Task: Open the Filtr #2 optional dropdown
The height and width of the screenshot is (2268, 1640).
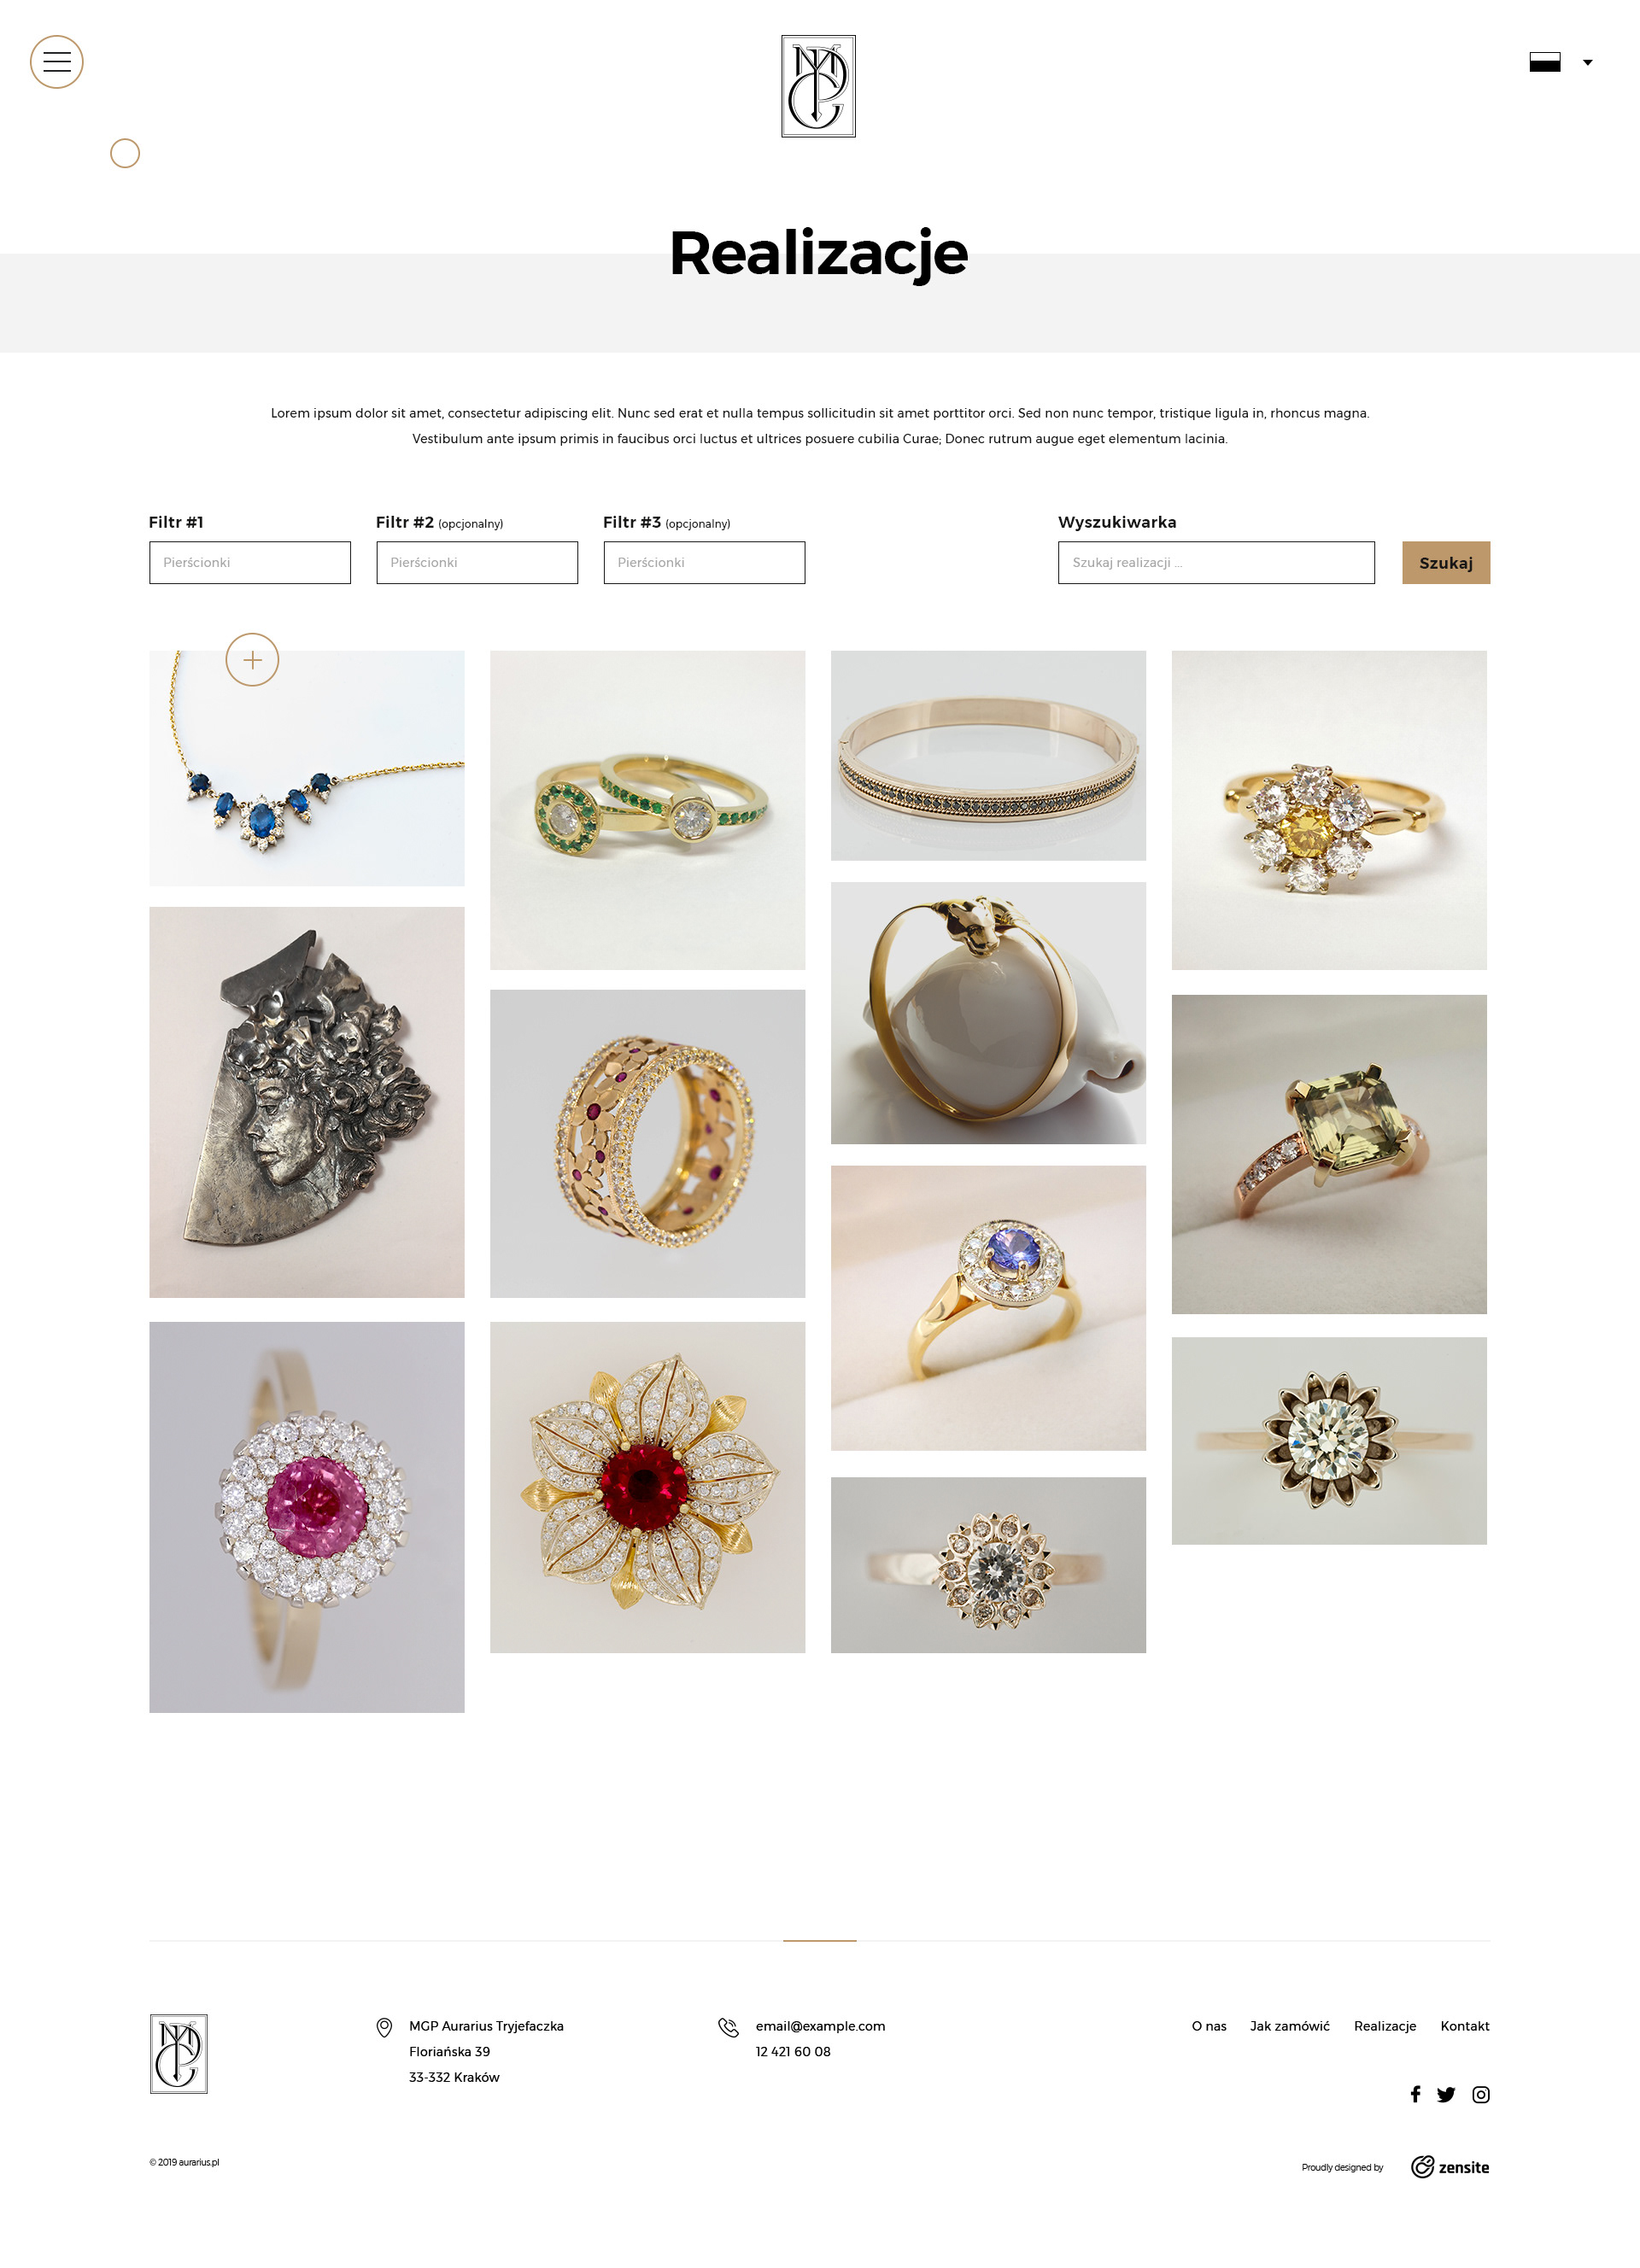Action: 477,562
